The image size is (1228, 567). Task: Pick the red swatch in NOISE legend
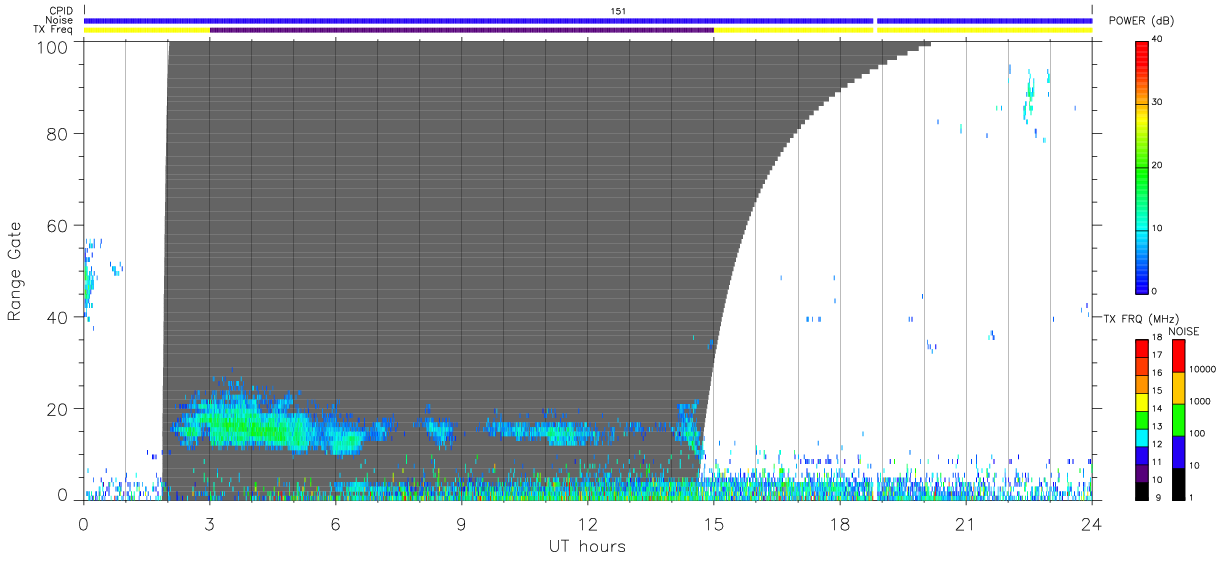(1178, 356)
